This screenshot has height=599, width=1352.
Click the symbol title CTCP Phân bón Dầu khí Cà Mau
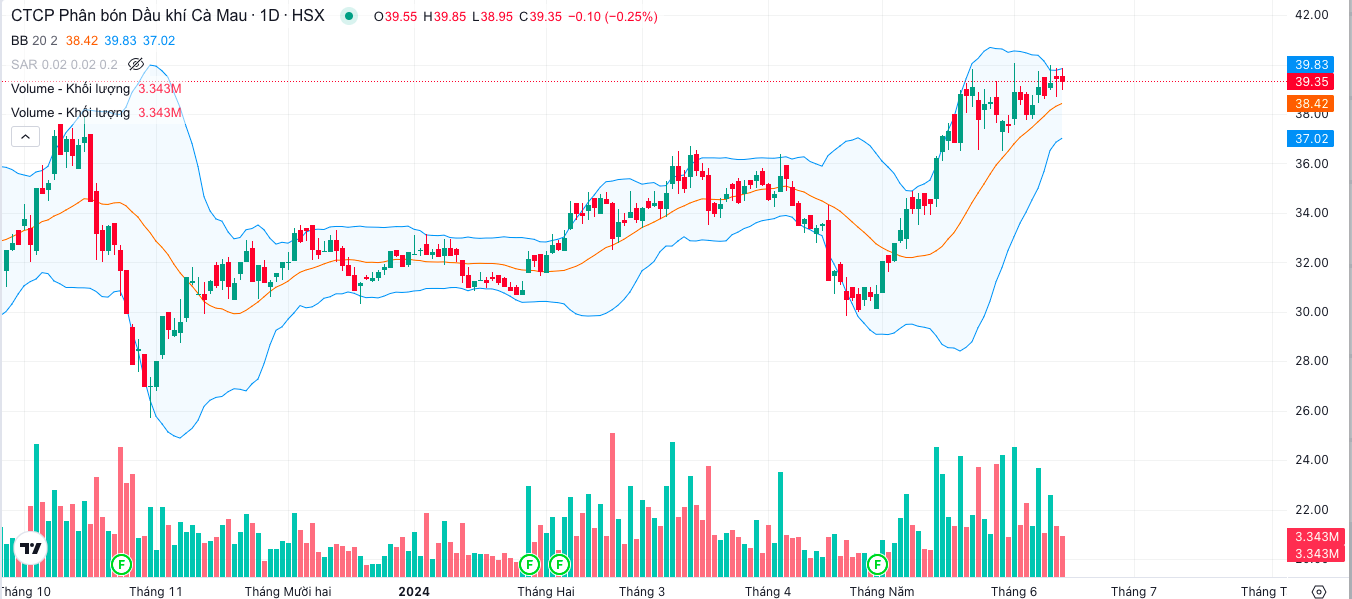128,16
